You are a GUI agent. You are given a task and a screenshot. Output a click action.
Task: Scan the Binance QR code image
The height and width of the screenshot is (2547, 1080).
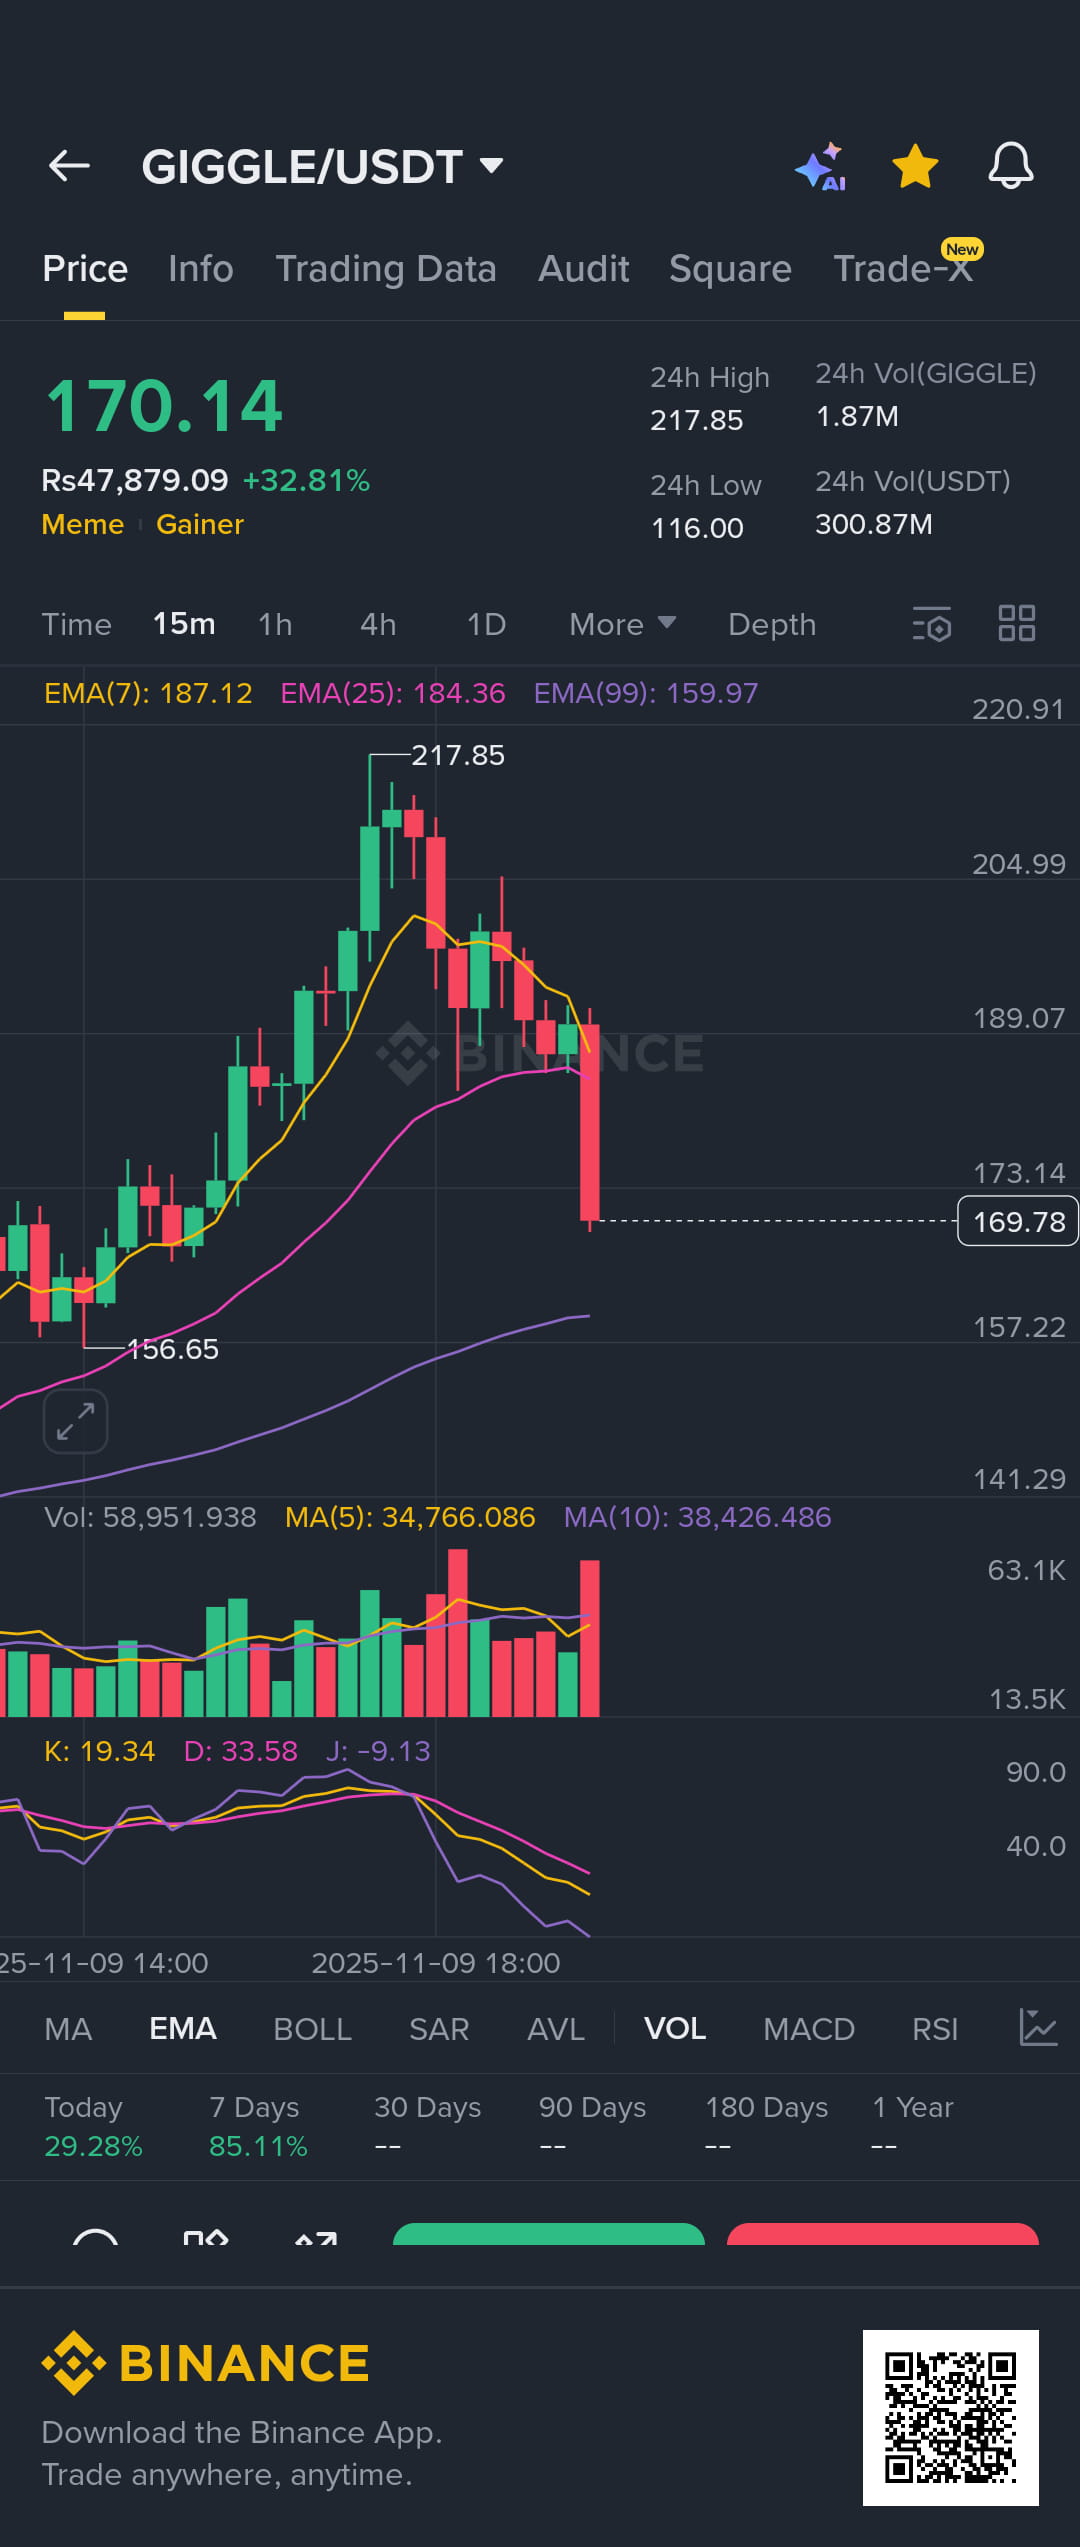point(950,2417)
